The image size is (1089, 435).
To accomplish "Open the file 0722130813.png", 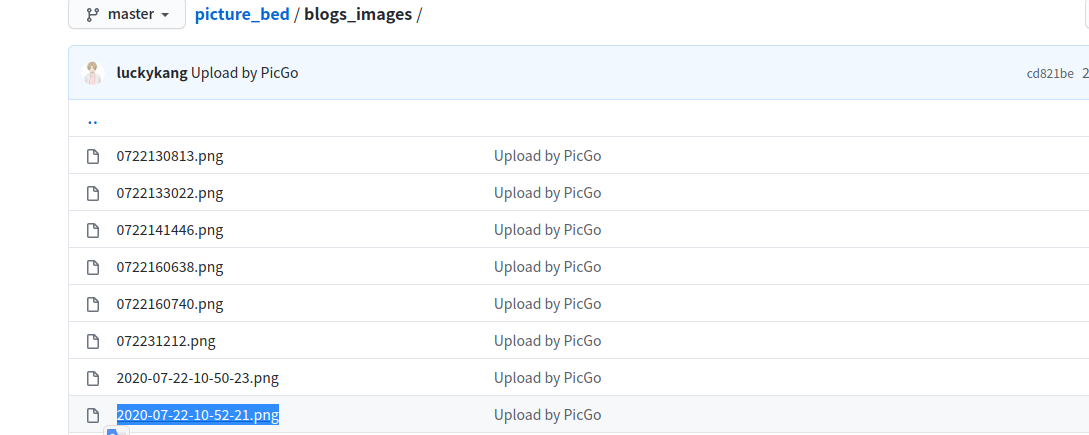I will pyautogui.click(x=170, y=156).
